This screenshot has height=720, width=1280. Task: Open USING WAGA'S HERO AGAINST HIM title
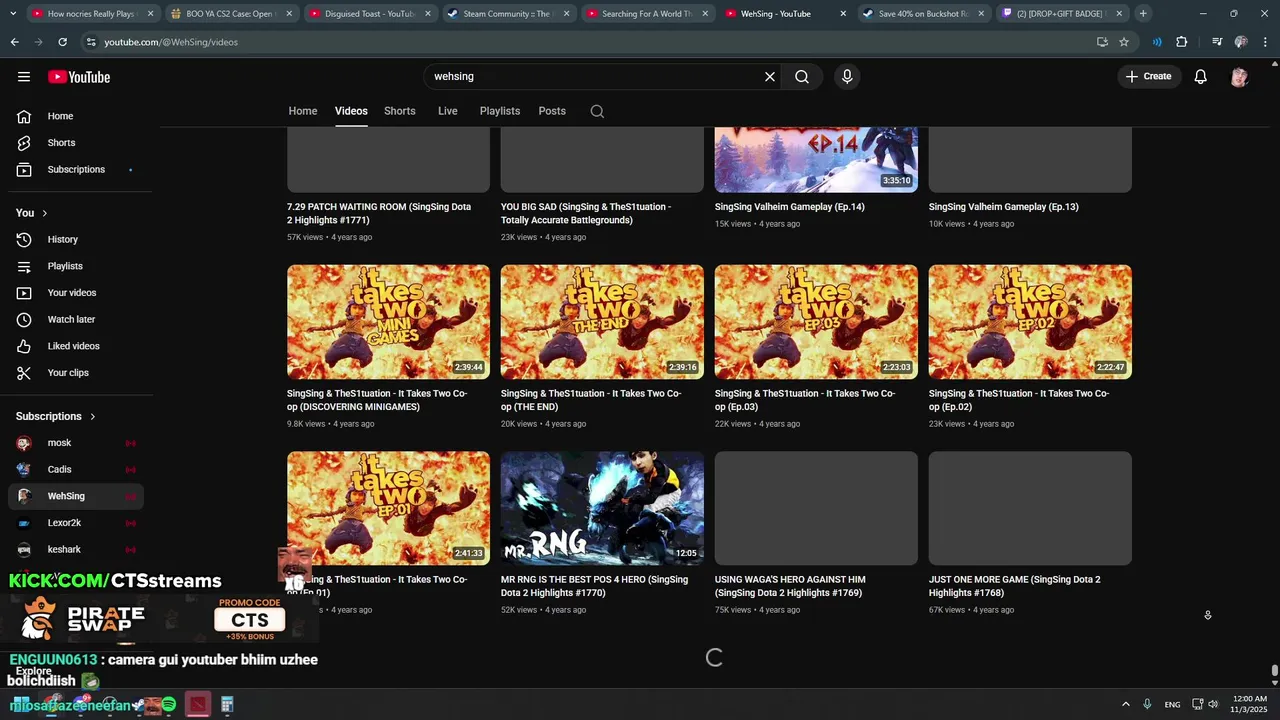pos(790,586)
